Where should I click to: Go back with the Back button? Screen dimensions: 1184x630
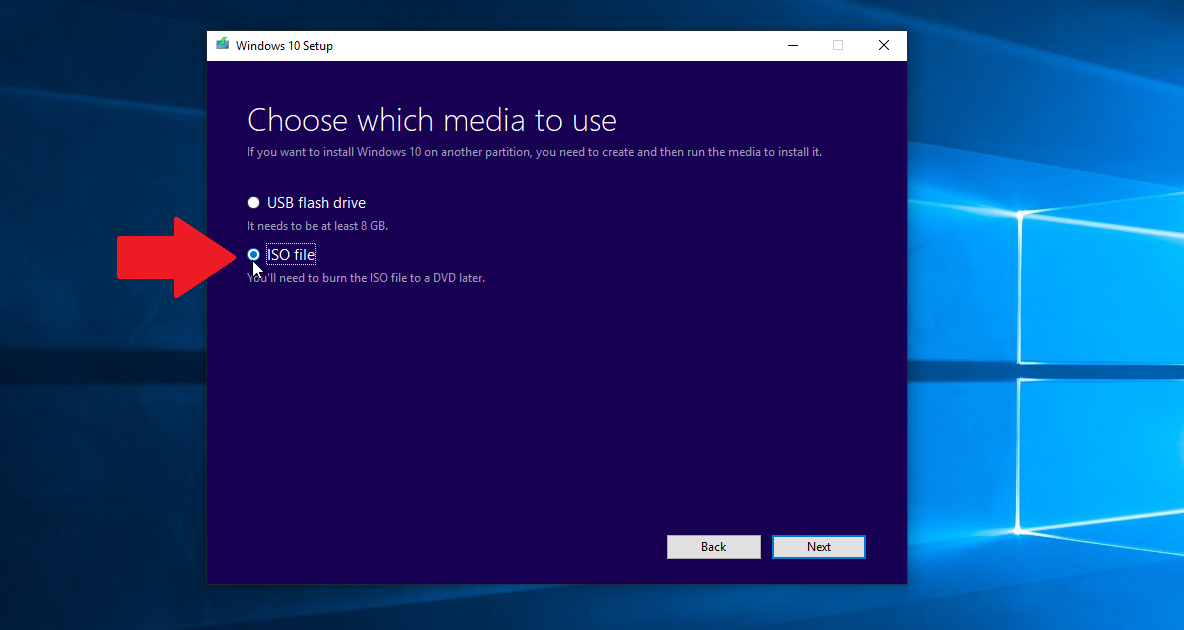(x=714, y=547)
